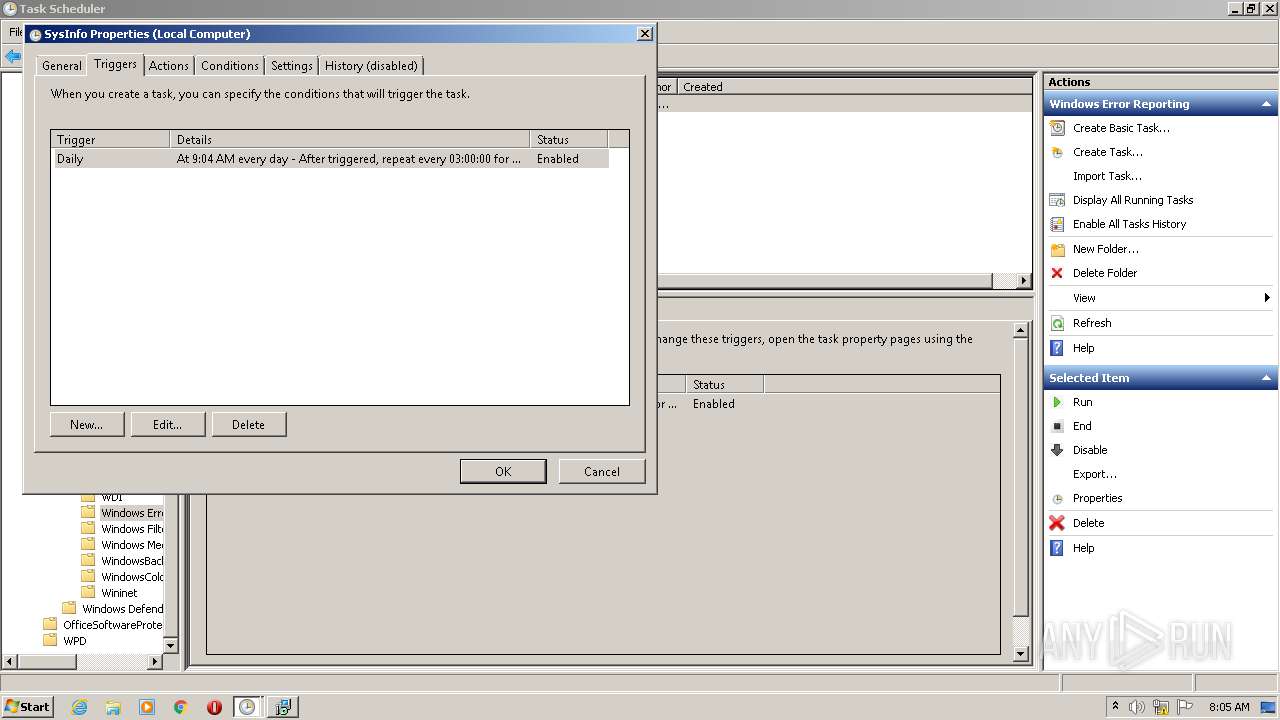Screen dimensions: 1280x720
Task: Launch Chrome from the taskbar
Action: (x=181, y=707)
